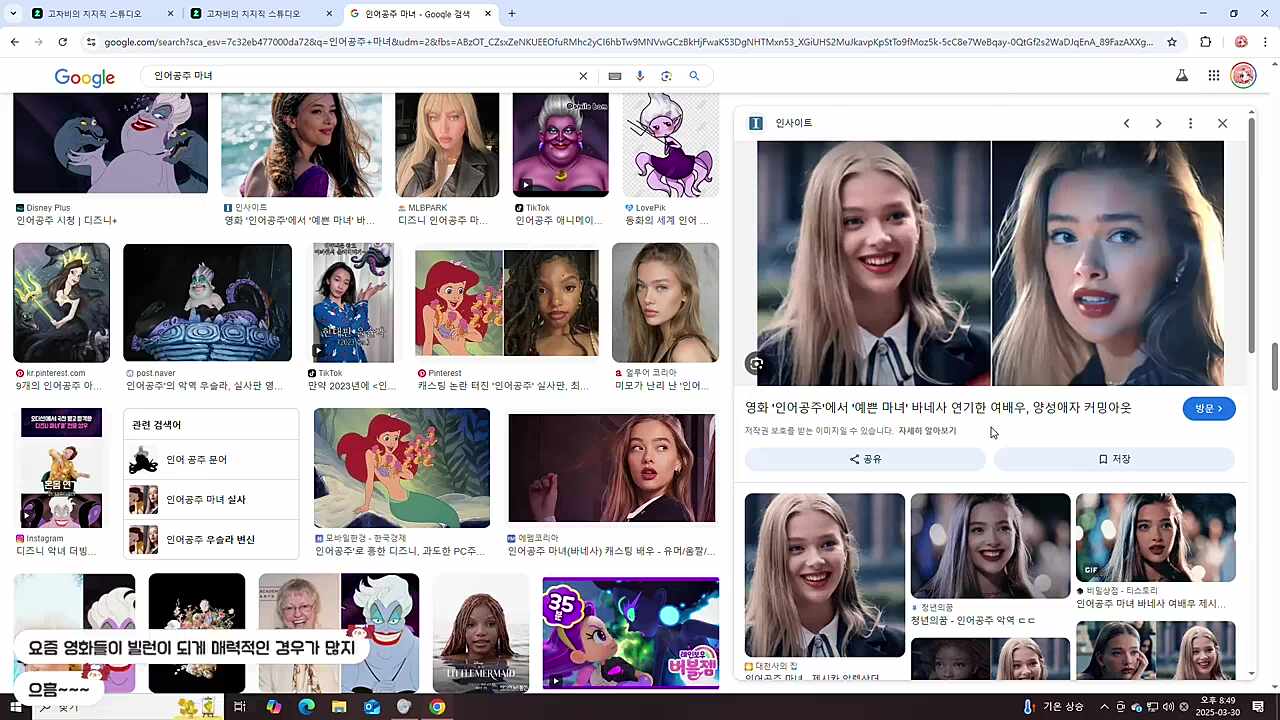Search by voice using the microphone icon
The height and width of the screenshot is (720, 1280).
point(640,76)
